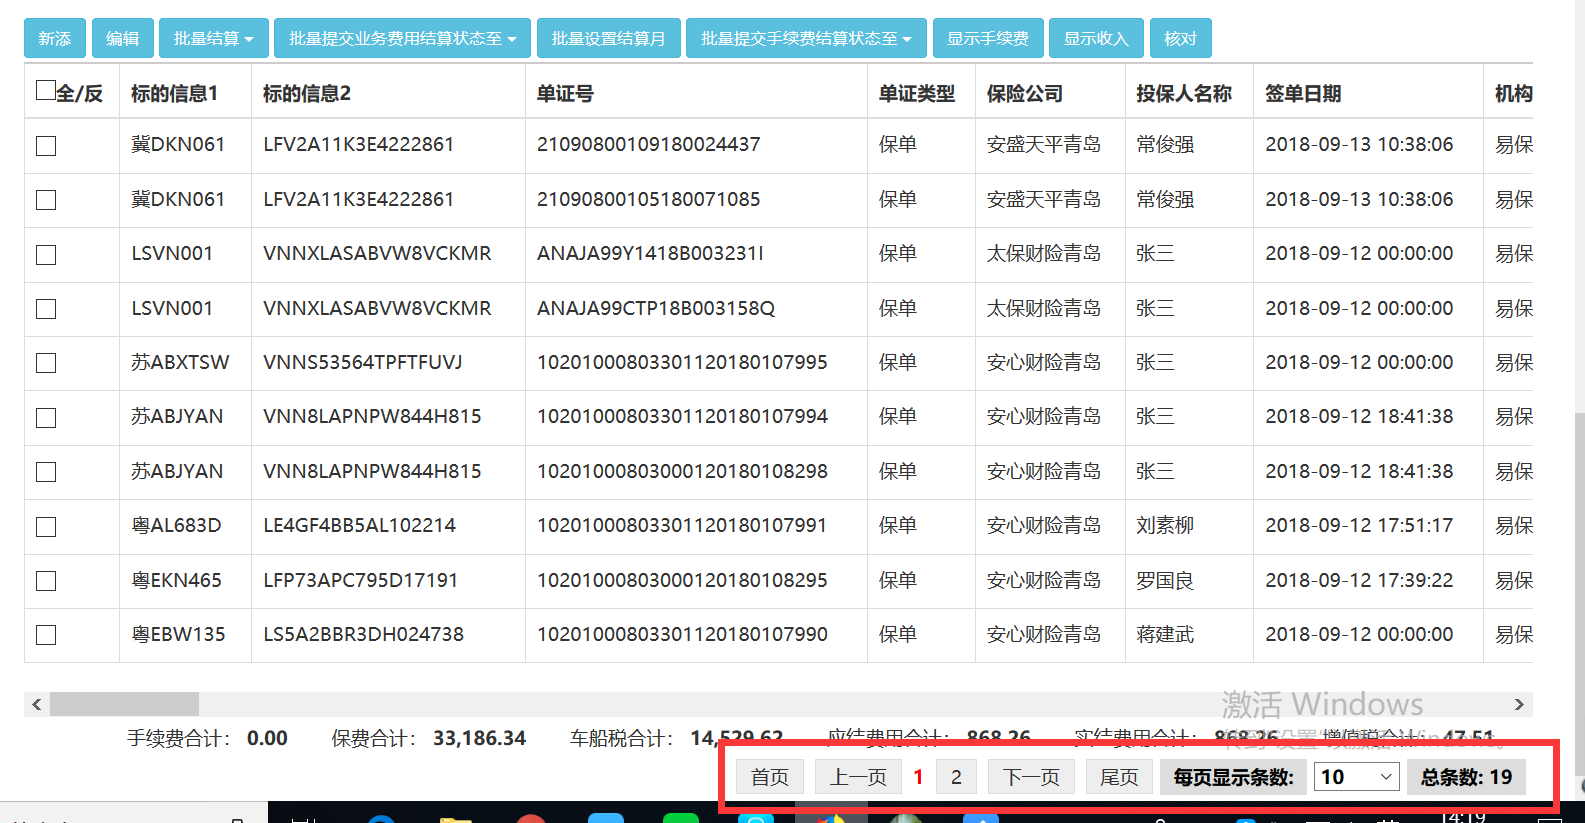Select the checkbox for 粤EKN465 row
Image resolution: width=1585 pixels, height=823 pixels.
point(46,581)
